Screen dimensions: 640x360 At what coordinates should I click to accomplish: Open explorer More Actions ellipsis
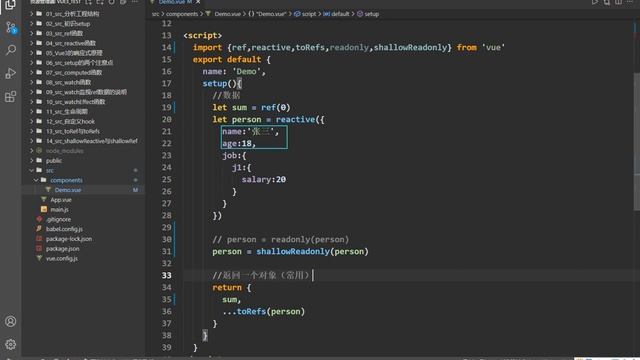click(135, 2)
